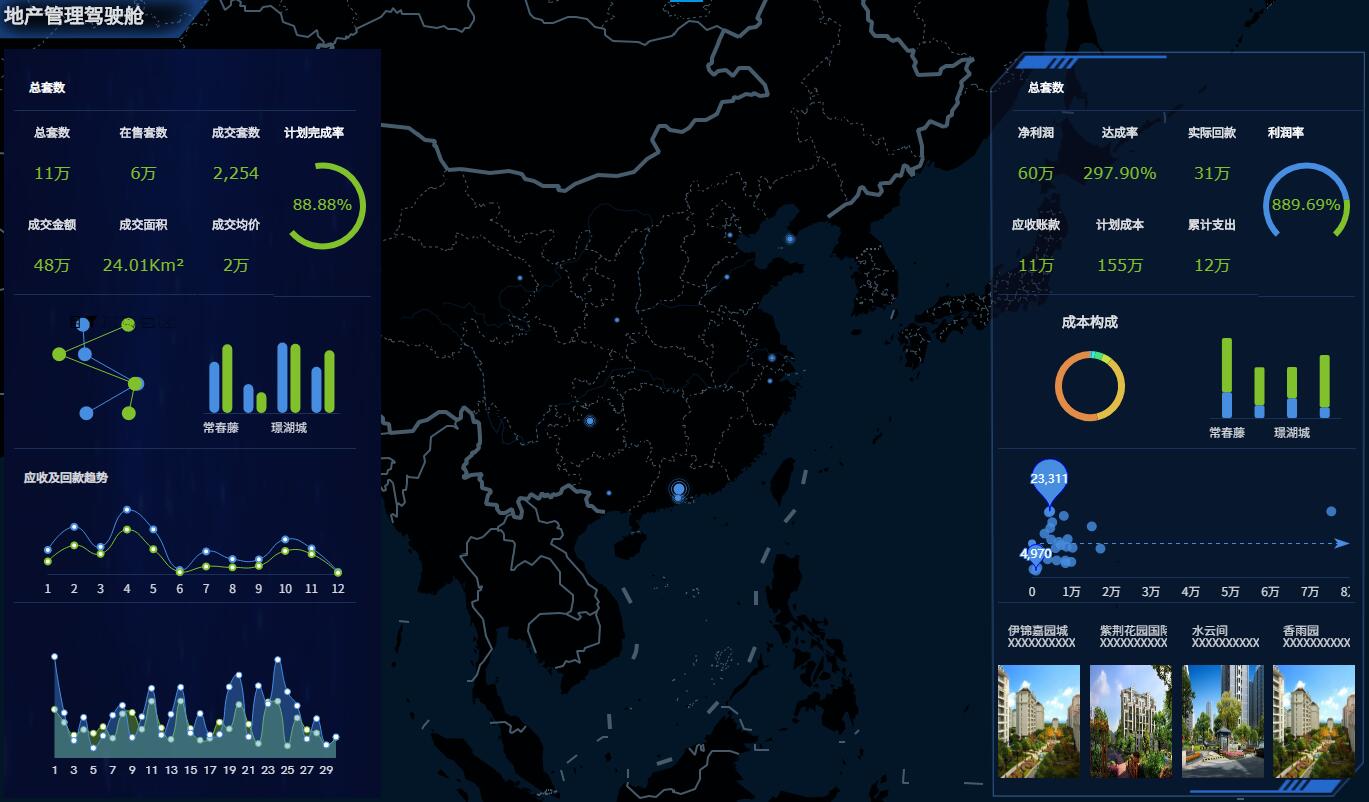The width and height of the screenshot is (1369, 802).
Task: Open the 香雨园 property photo
Action: click(1314, 721)
